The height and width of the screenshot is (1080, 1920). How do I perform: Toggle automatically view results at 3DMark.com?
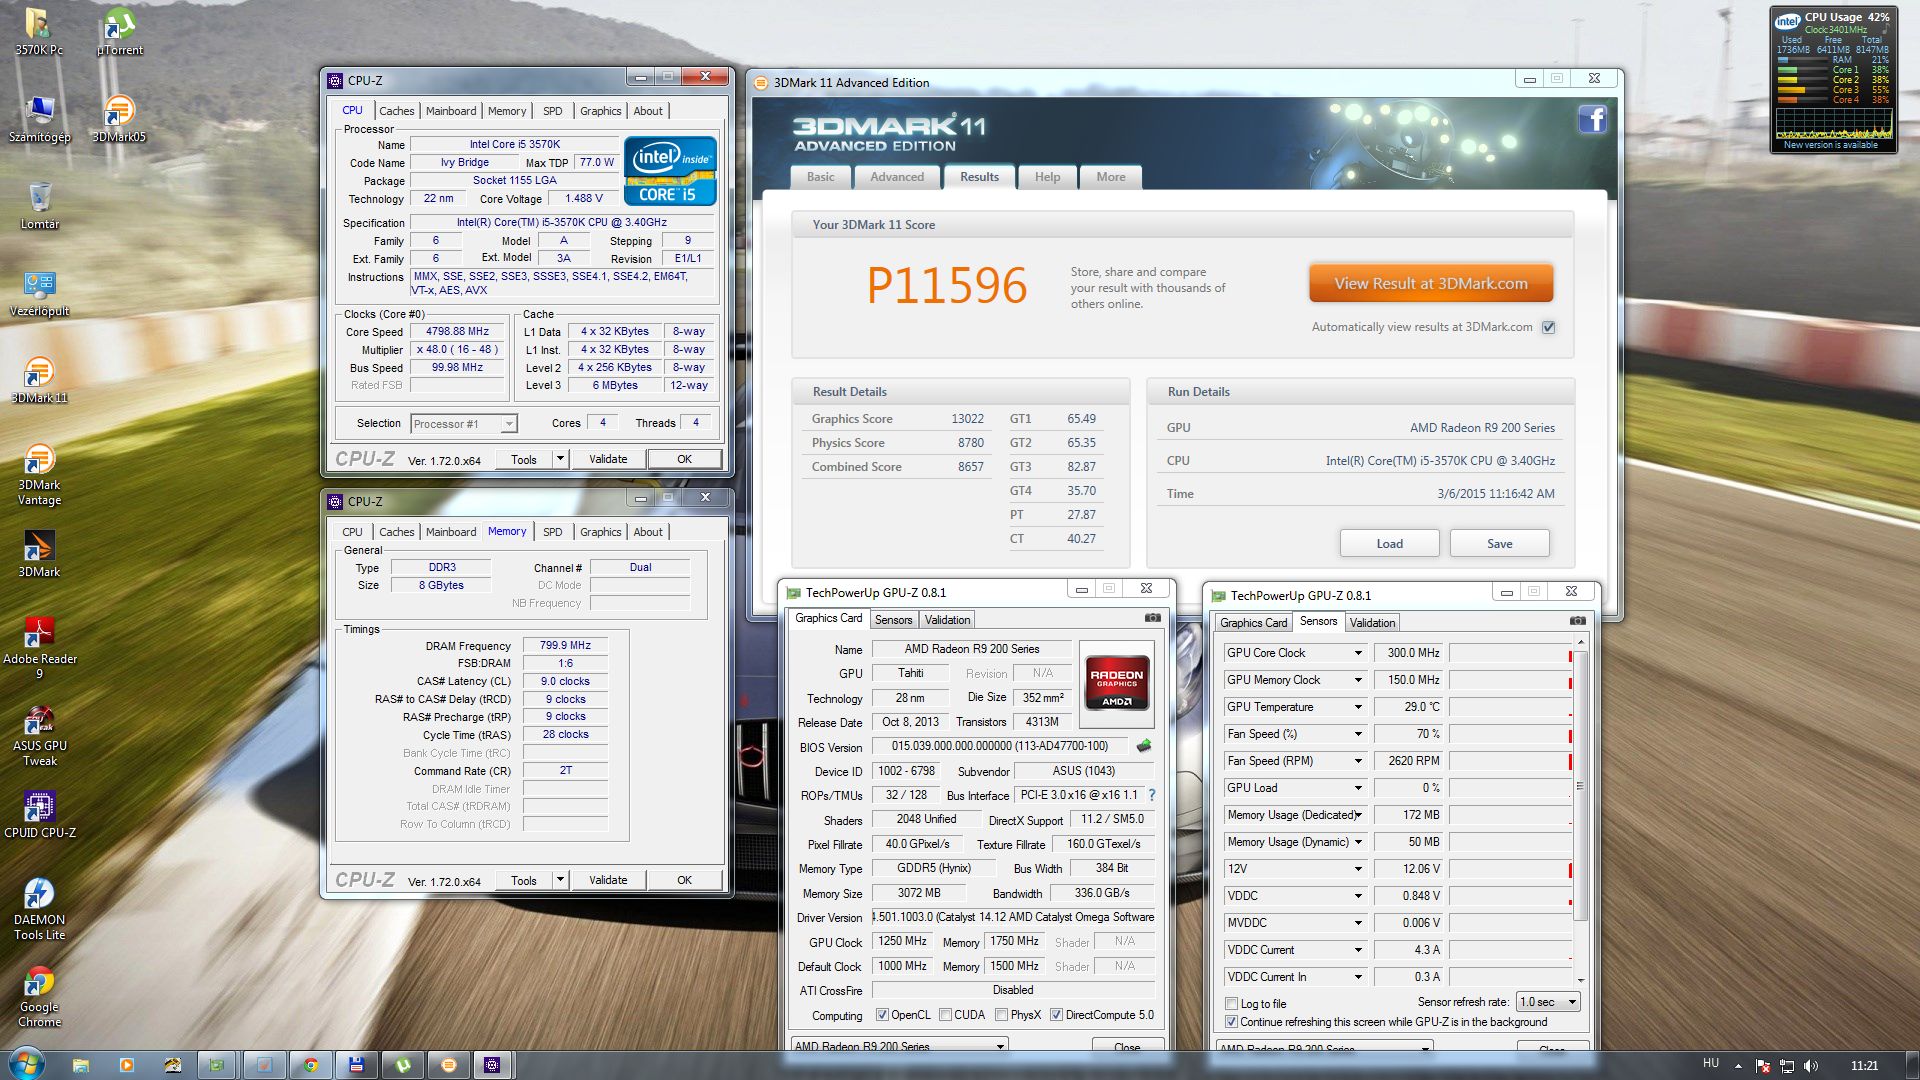[1548, 327]
